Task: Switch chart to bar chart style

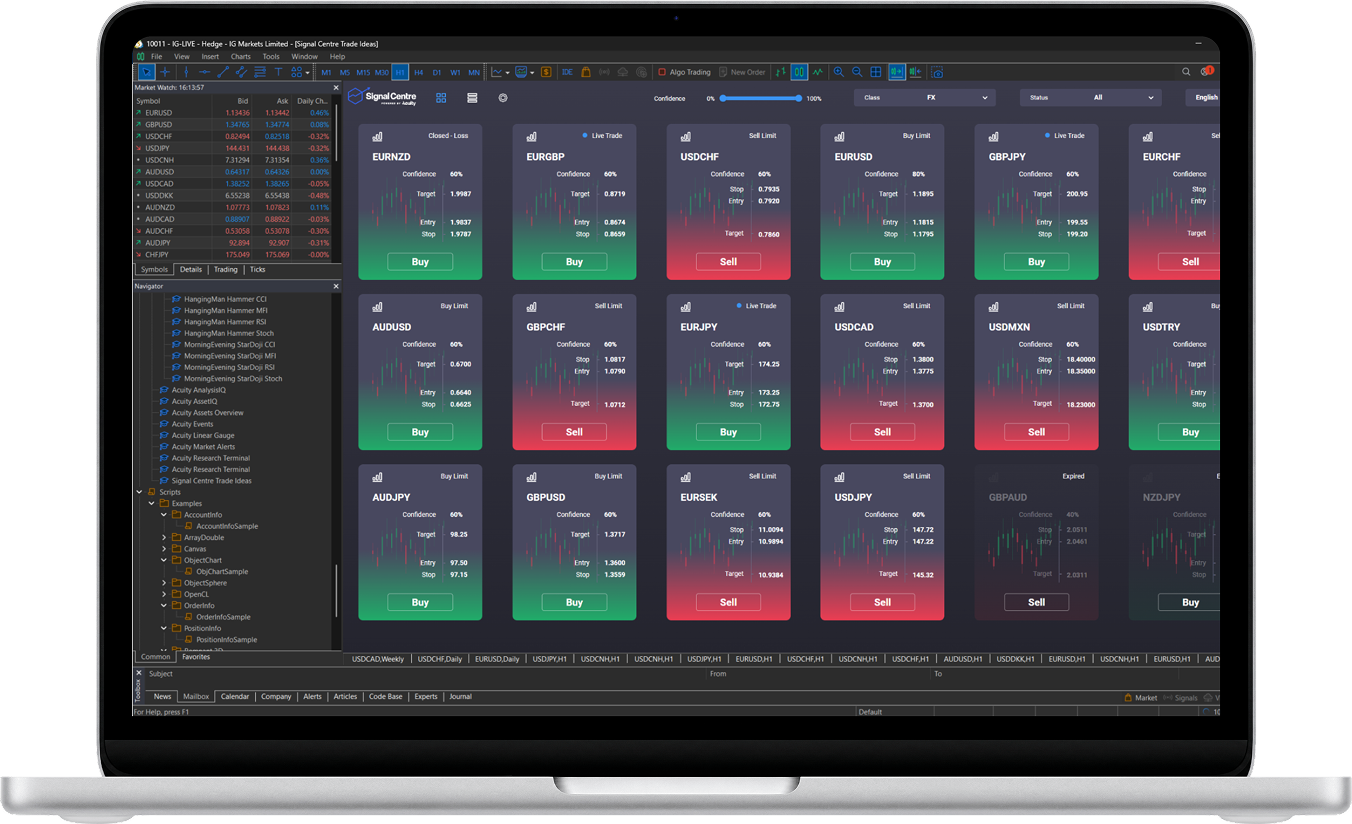Action: click(781, 72)
